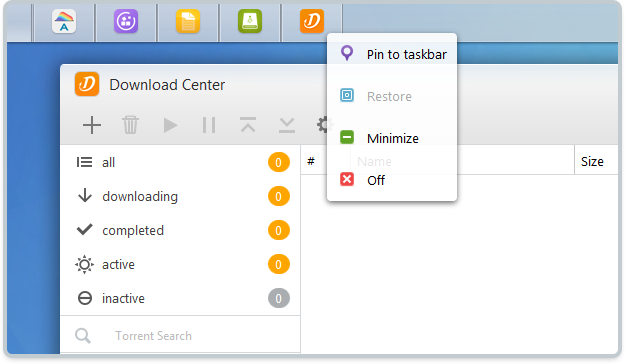Show inactive tasks

coord(180,298)
